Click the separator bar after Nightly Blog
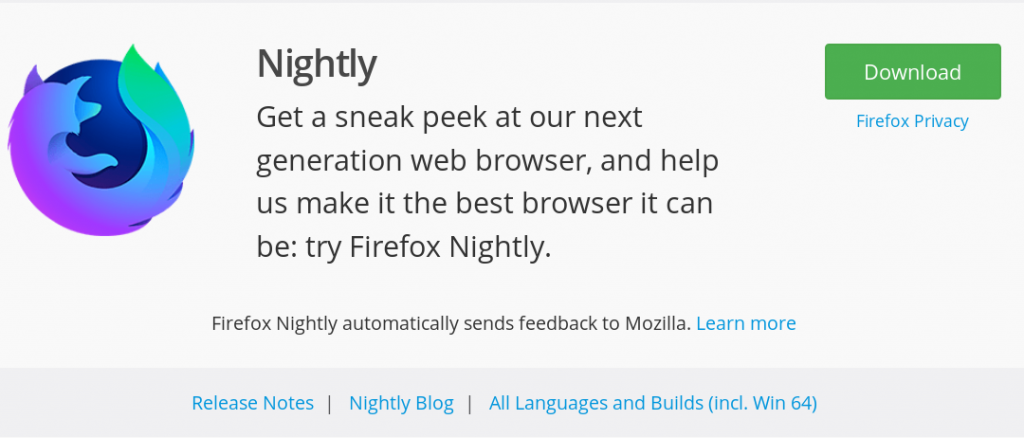 470,403
